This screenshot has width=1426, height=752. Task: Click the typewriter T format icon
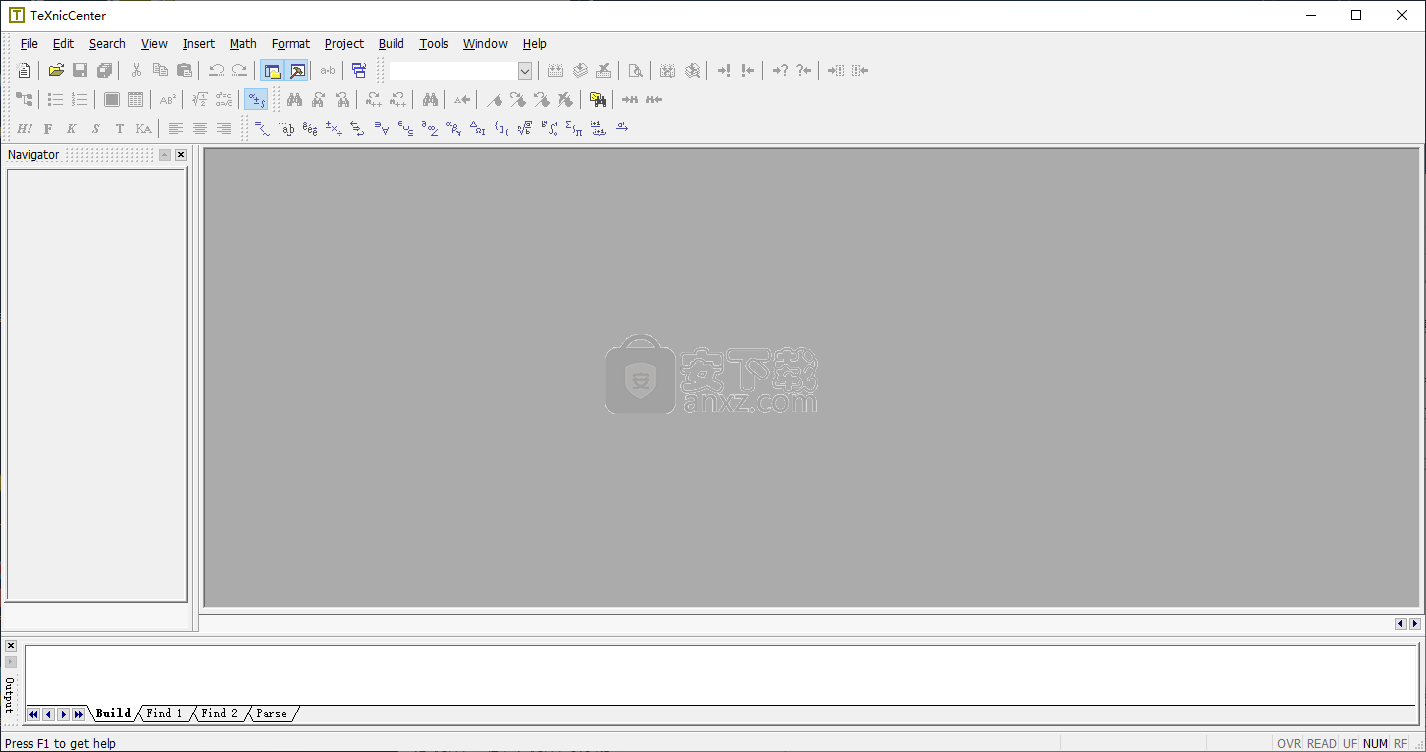click(120, 129)
